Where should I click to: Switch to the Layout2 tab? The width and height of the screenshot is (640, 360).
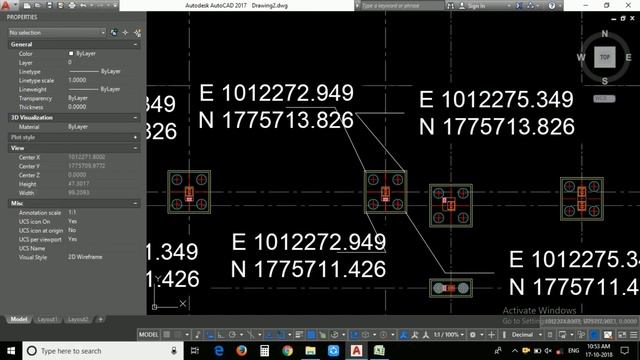click(x=78, y=319)
